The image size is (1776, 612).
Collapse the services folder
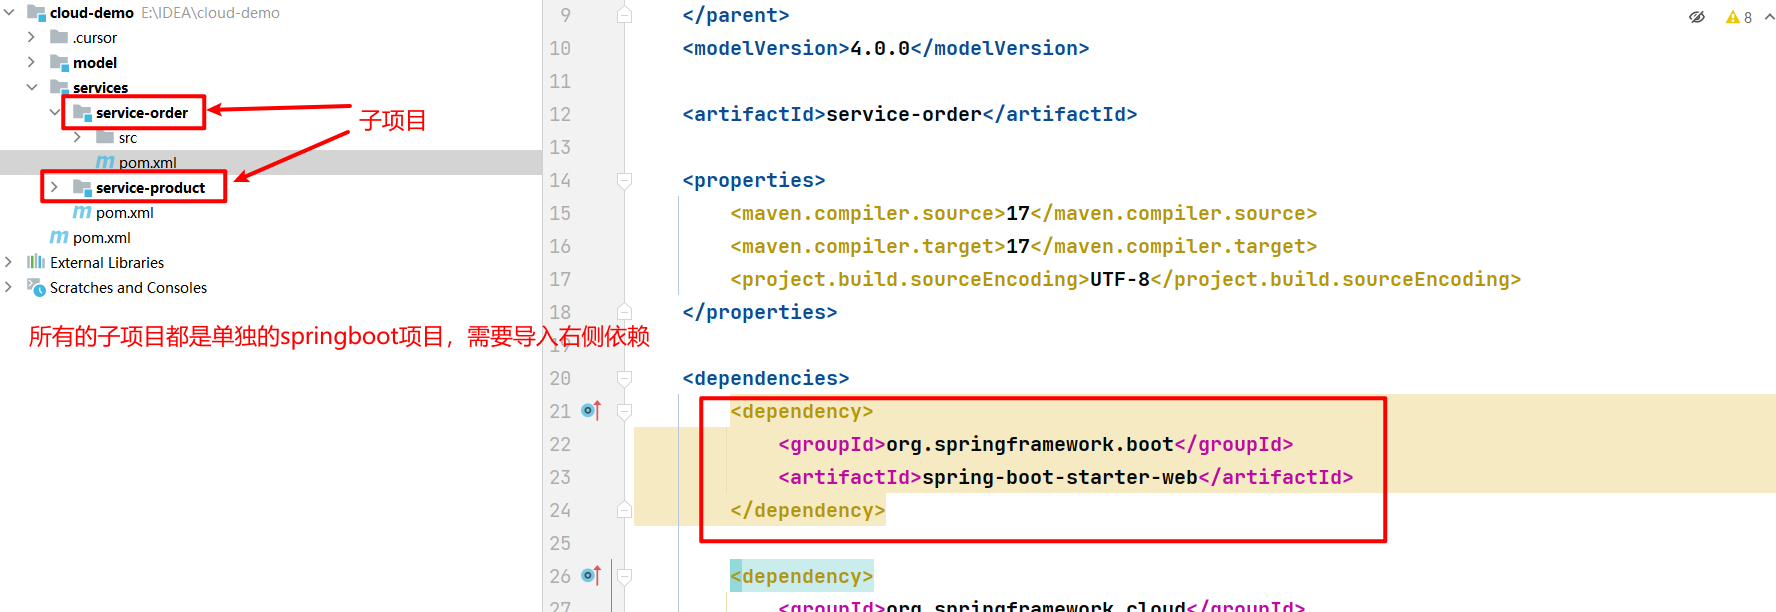31,87
